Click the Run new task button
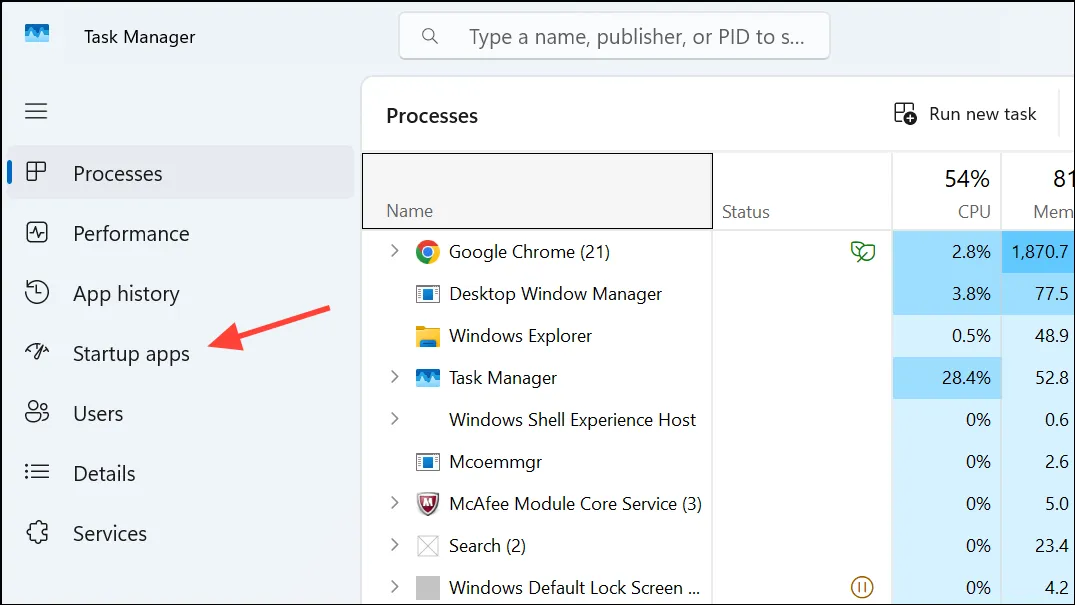 [965, 114]
